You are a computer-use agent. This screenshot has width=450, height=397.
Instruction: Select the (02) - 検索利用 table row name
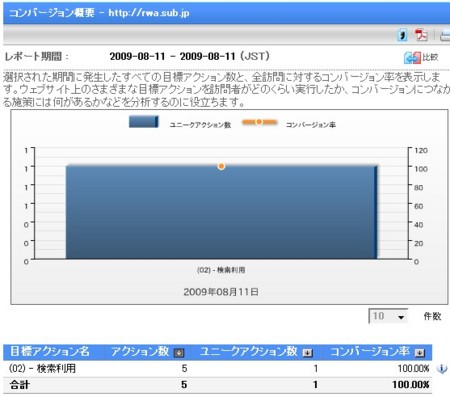(x=42, y=368)
